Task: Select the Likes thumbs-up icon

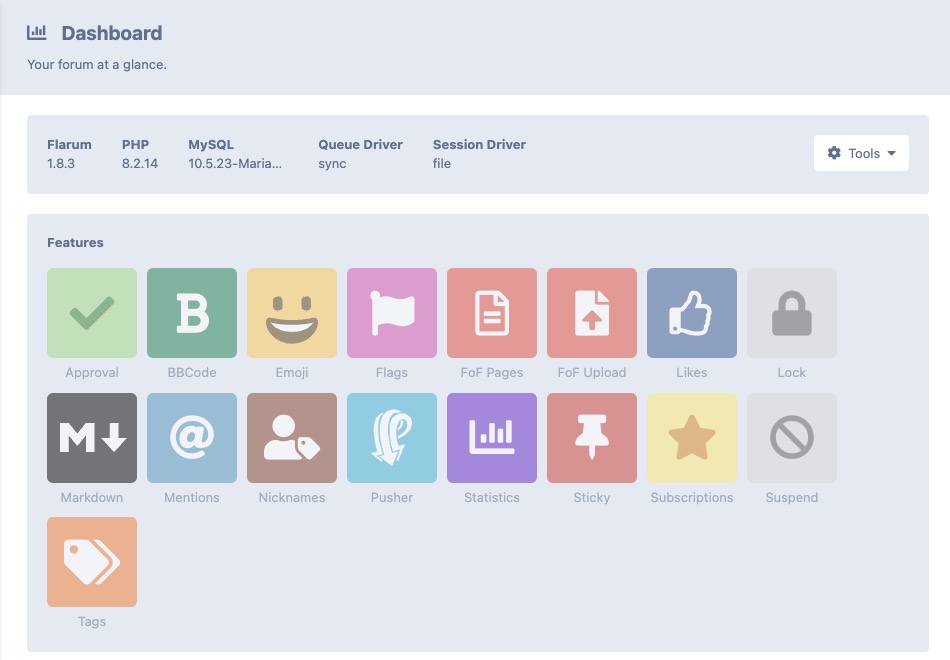Action: 691,312
